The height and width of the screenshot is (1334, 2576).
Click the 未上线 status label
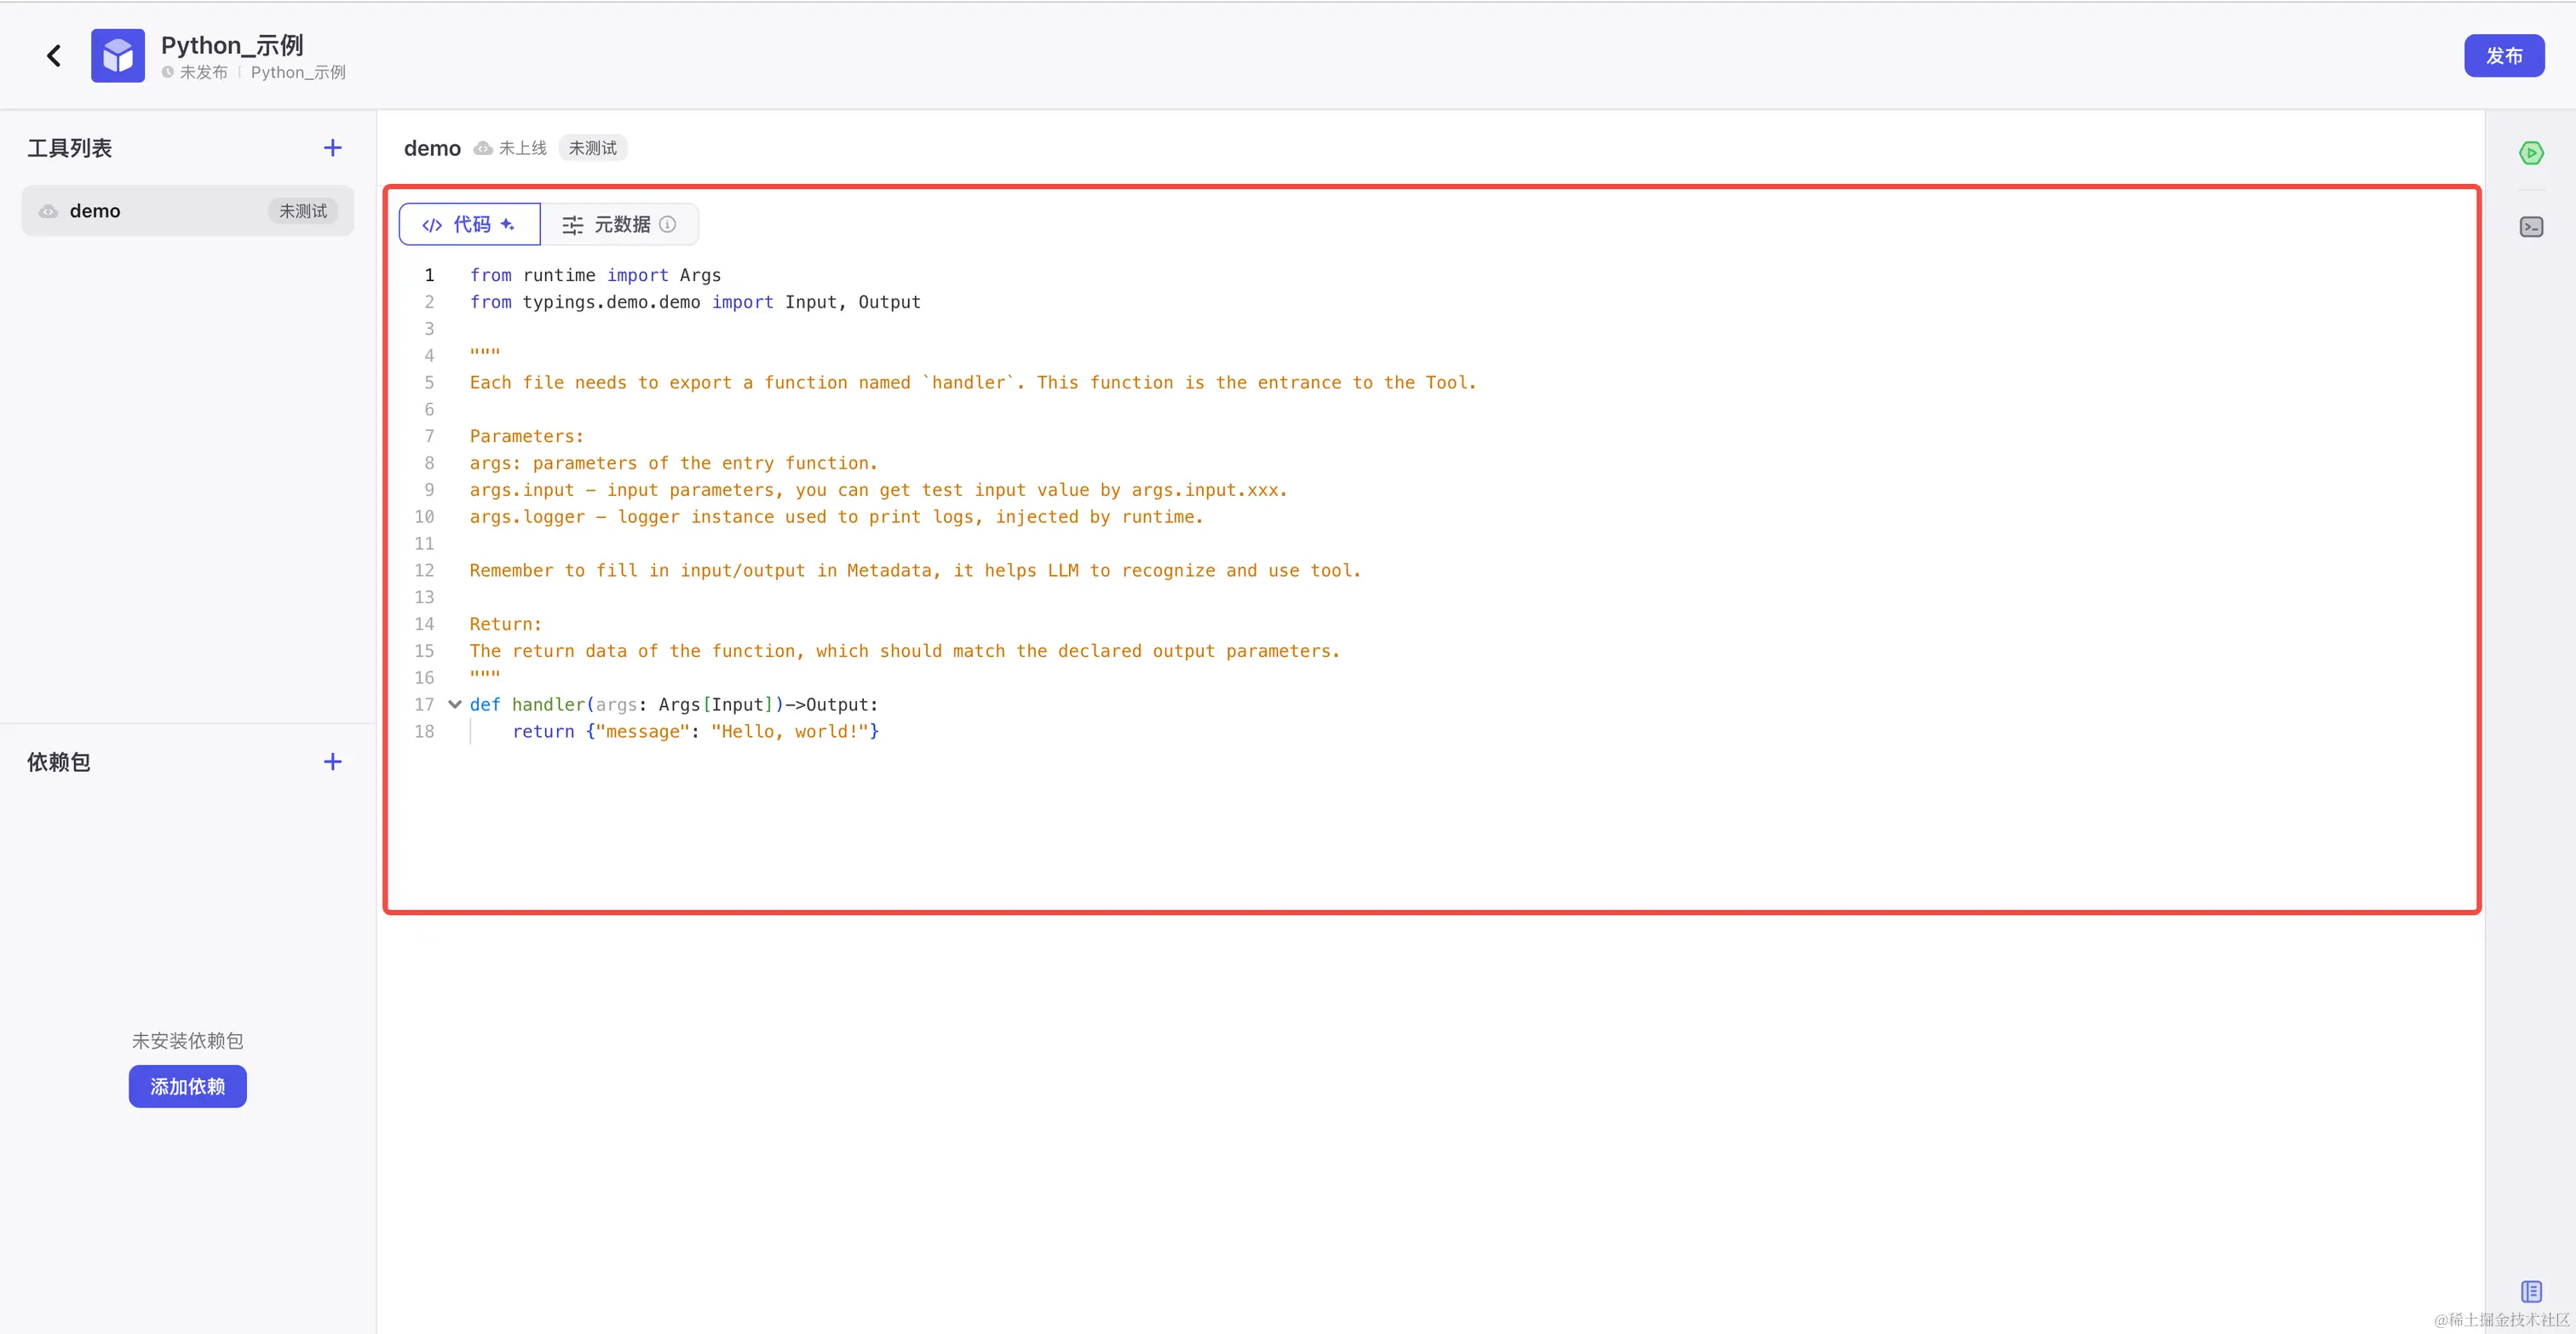tap(523, 148)
